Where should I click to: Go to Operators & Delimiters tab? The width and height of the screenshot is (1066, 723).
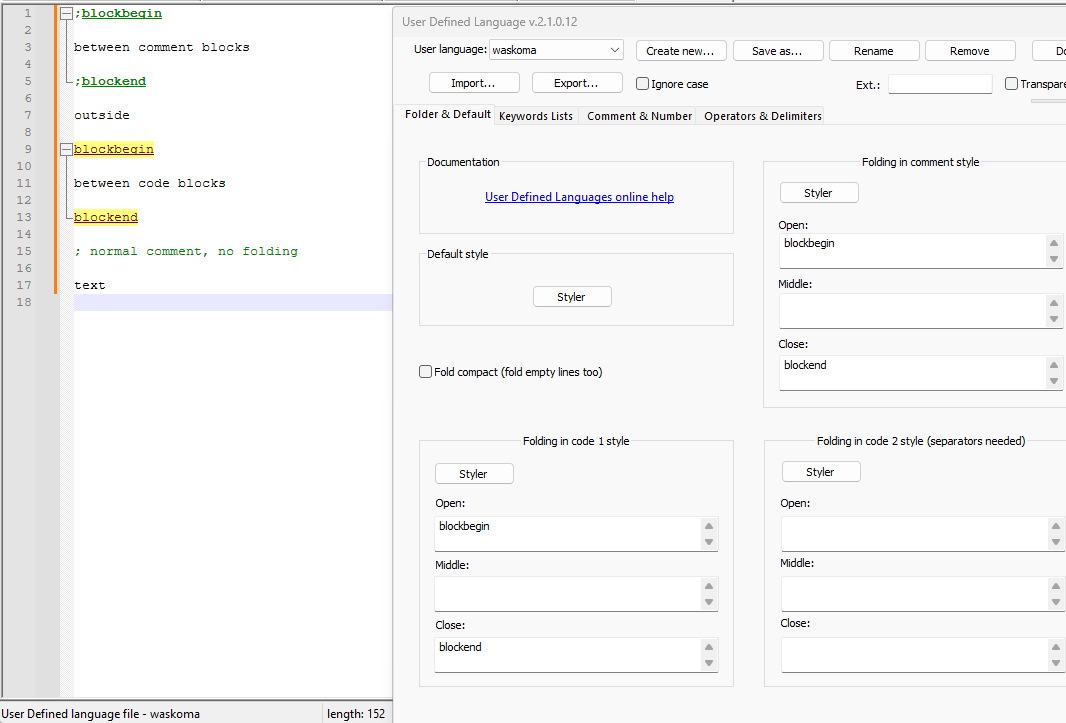[x=762, y=116]
